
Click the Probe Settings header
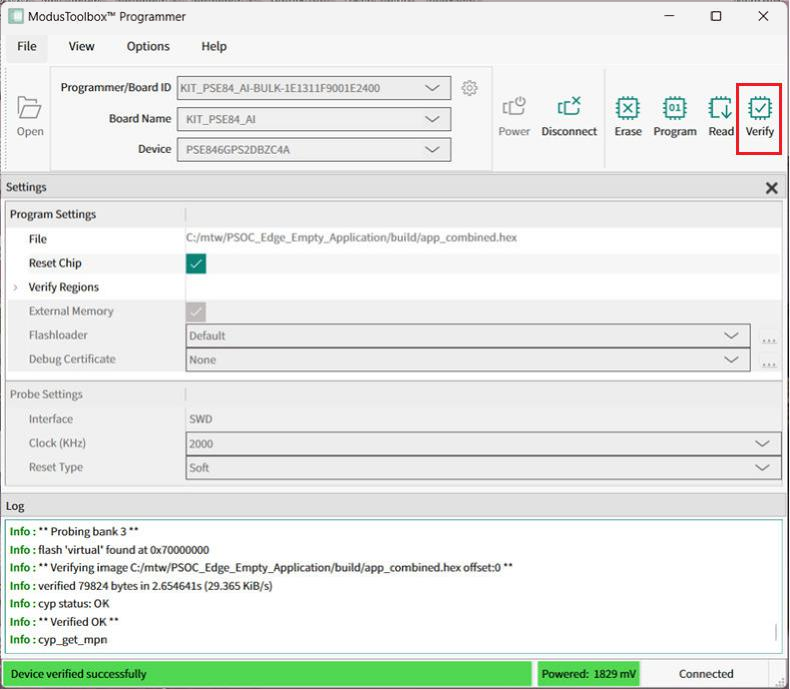pyautogui.click(x=46, y=394)
